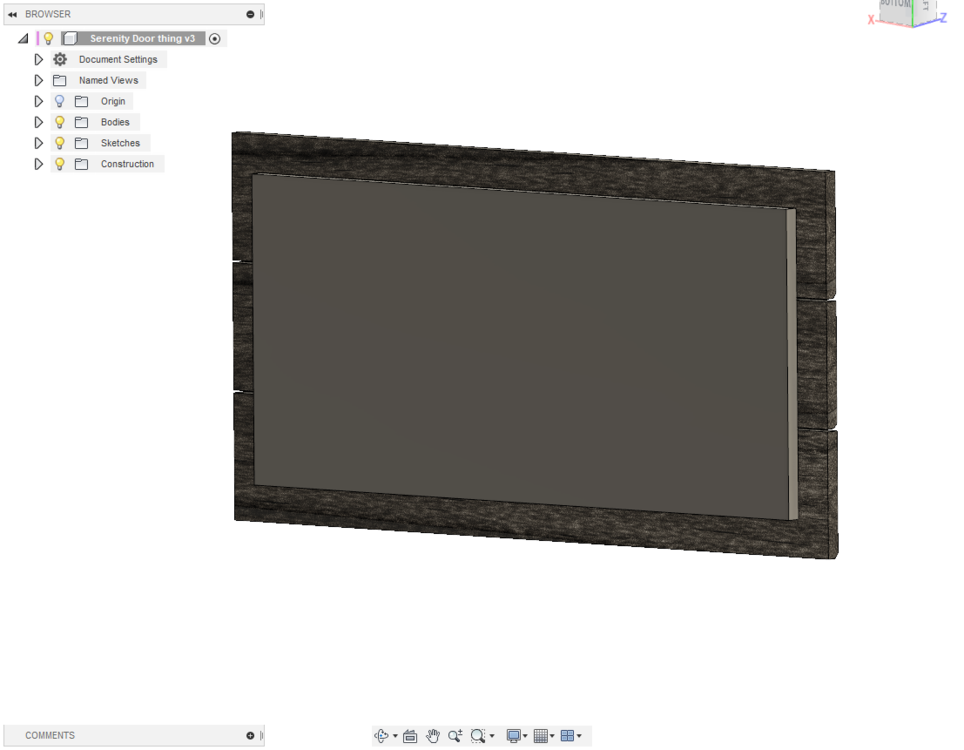Show the Origin folder via lightbulb
Viewport: 964px width, 750px height.
pos(60,101)
